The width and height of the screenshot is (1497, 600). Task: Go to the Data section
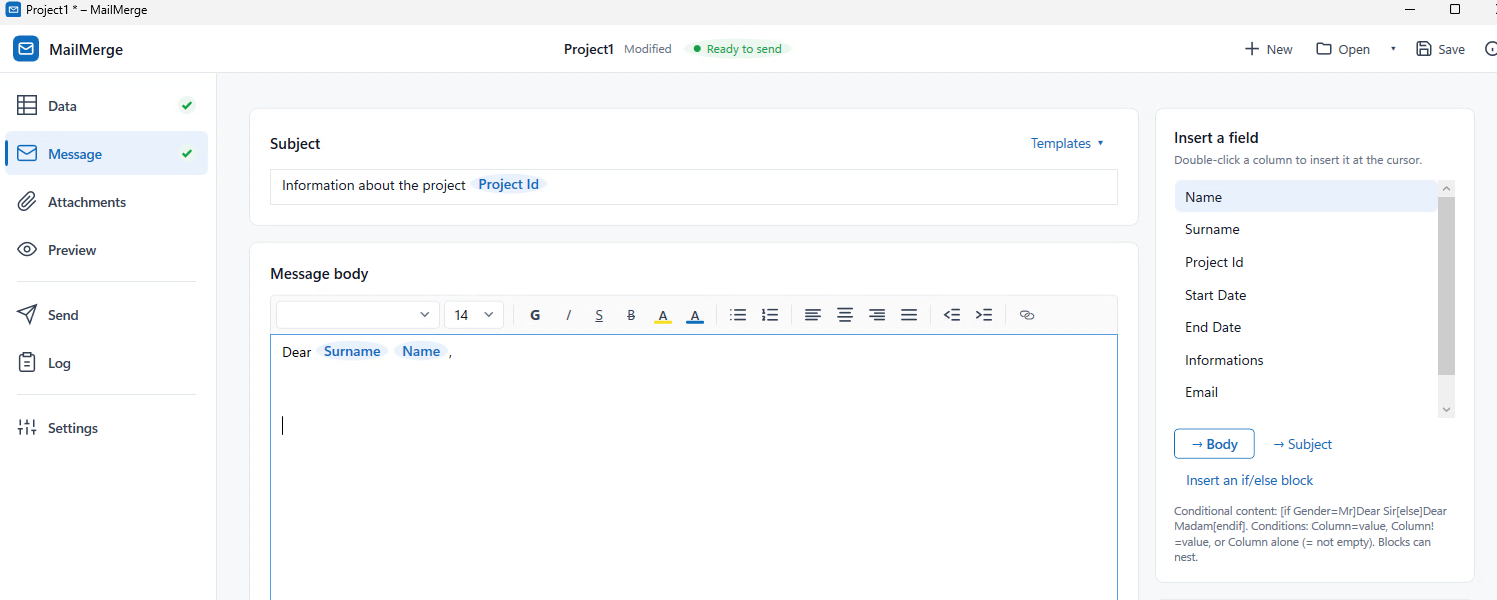pos(107,106)
